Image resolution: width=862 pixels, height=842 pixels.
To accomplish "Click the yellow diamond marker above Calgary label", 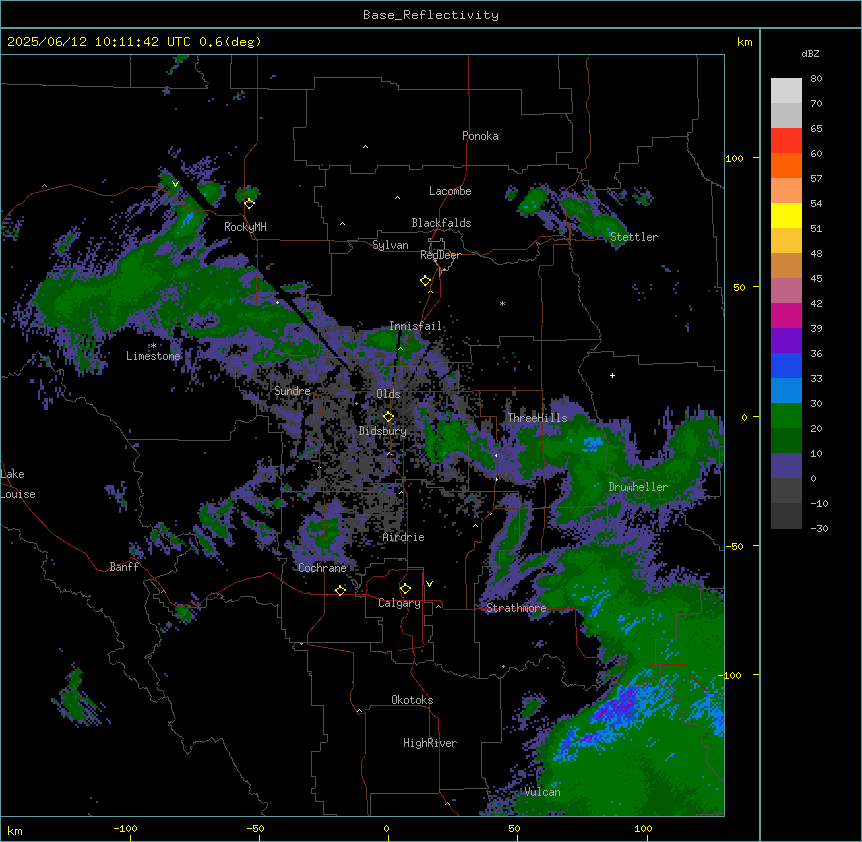I will (x=405, y=589).
